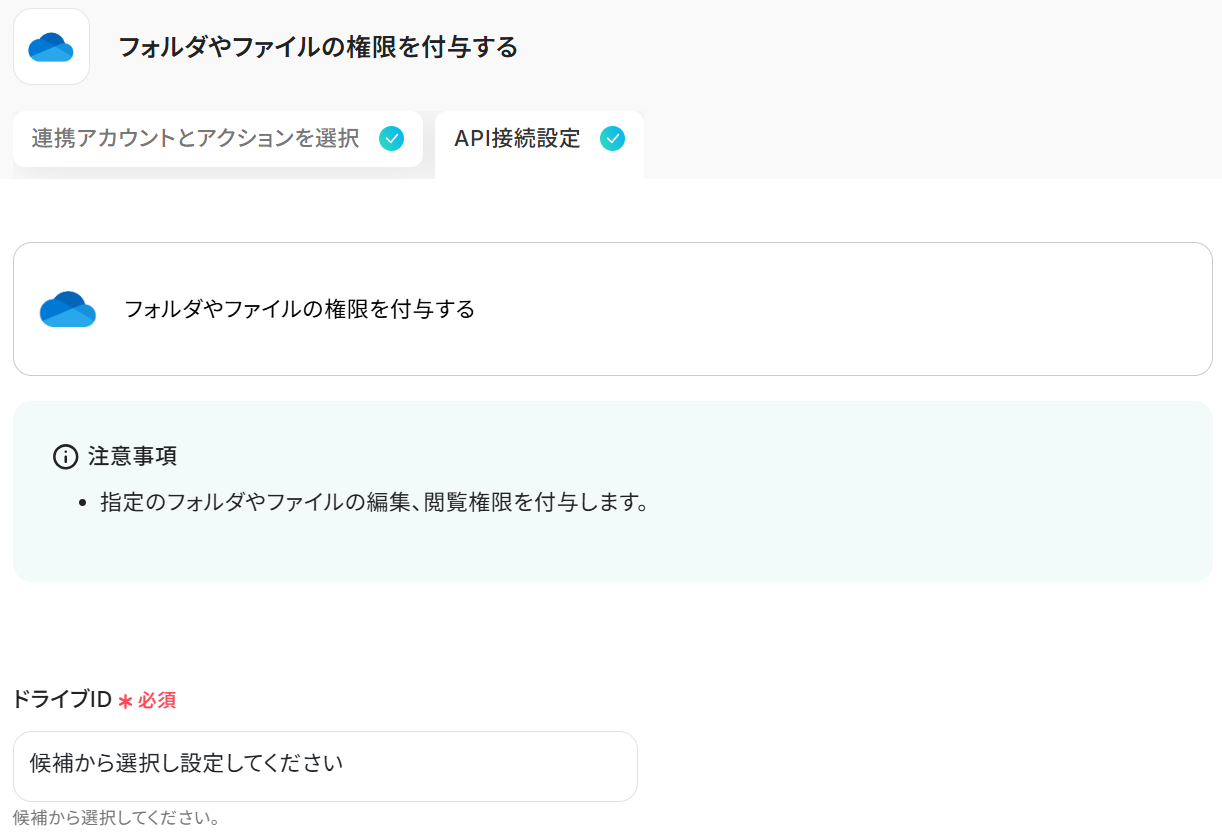Open the API接続設定 tab
Image resolution: width=1222 pixels, height=835 pixels.
pos(517,139)
